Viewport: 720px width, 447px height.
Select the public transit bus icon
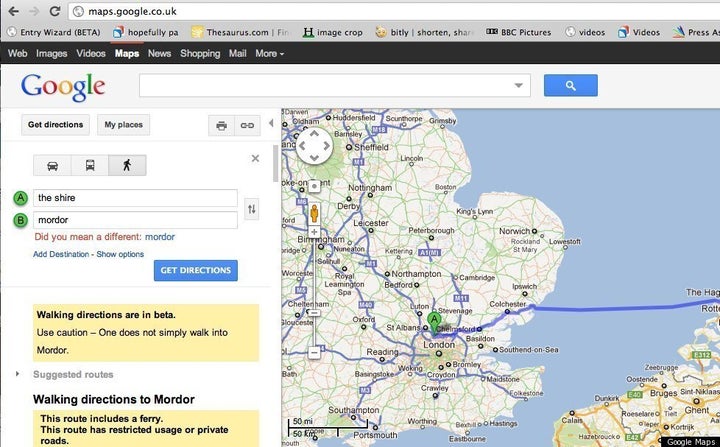tap(90, 165)
